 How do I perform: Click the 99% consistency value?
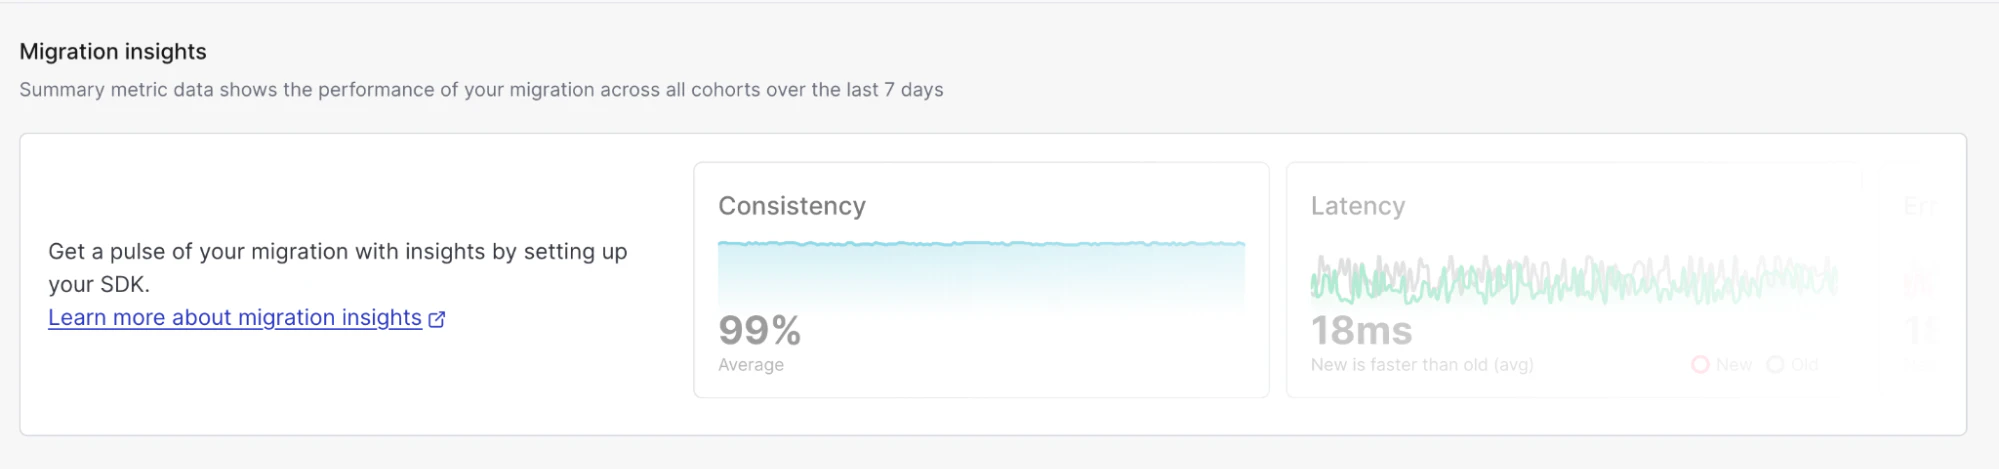click(759, 330)
